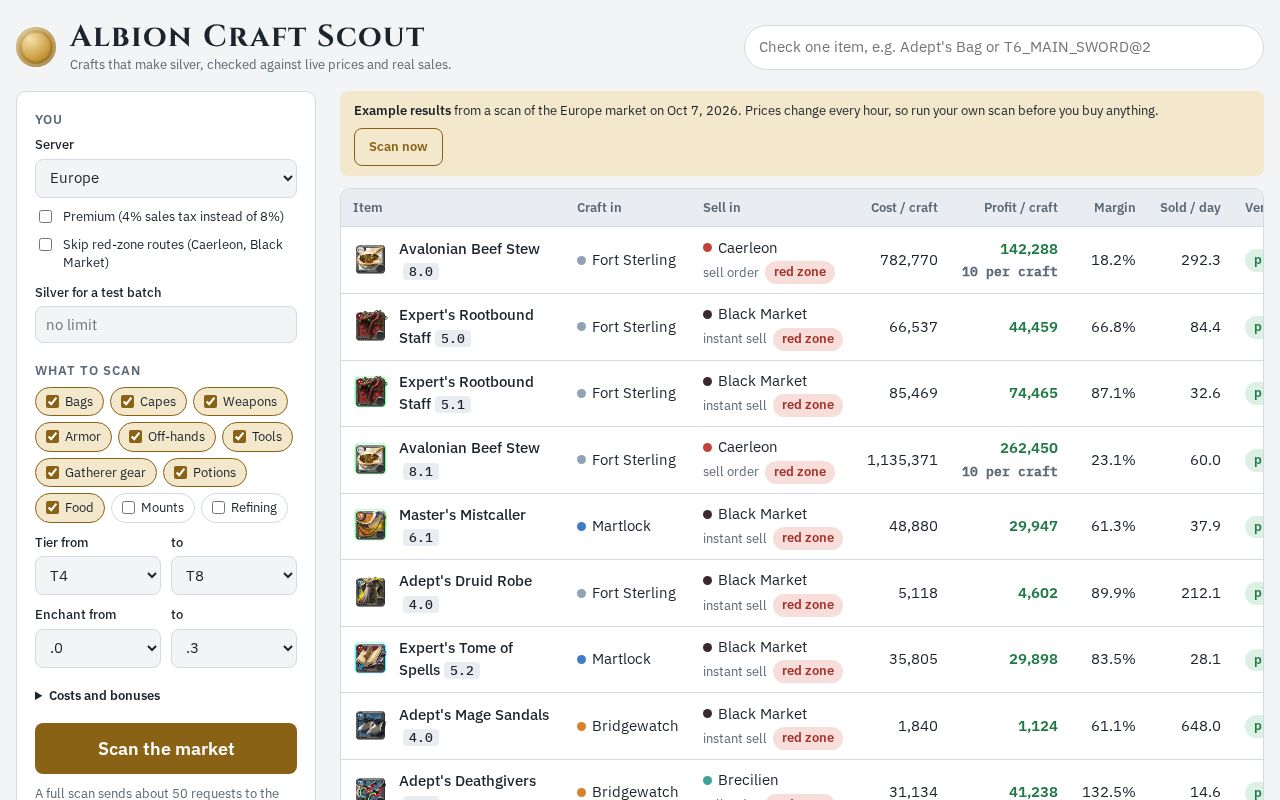This screenshot has width=1280, height=800.
Task: Click the Expert's Tome of Spells icon
Action: pos(371,659)
